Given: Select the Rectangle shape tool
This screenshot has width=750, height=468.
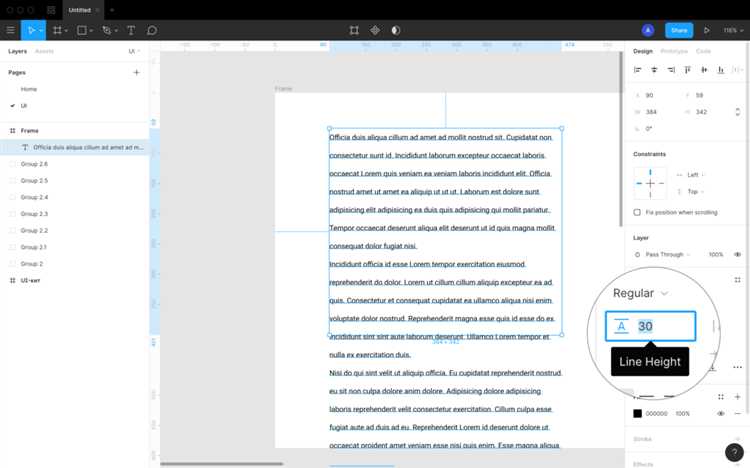Looking at the screenshot, I should pos(82,30).
